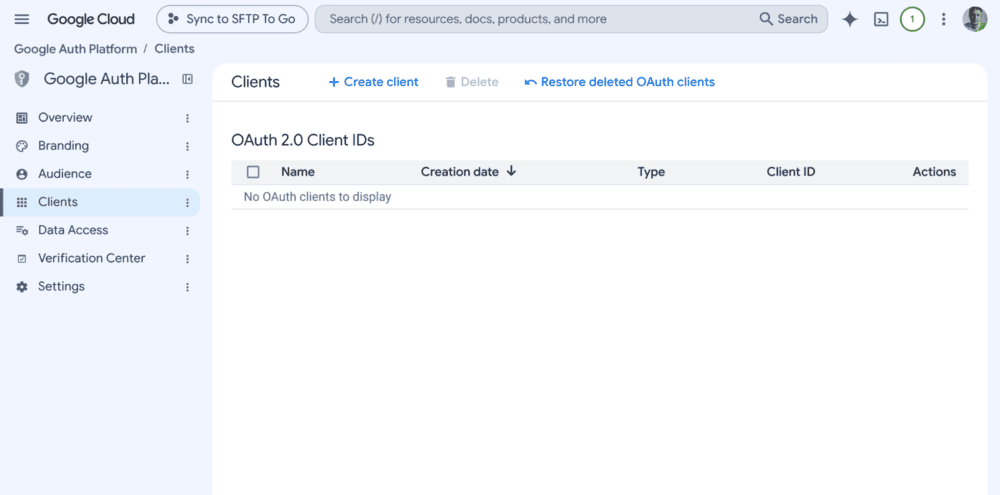Click the Audience person icon
The width and height of the screenshot is (1000, 495).
click(x=22, y=174)
